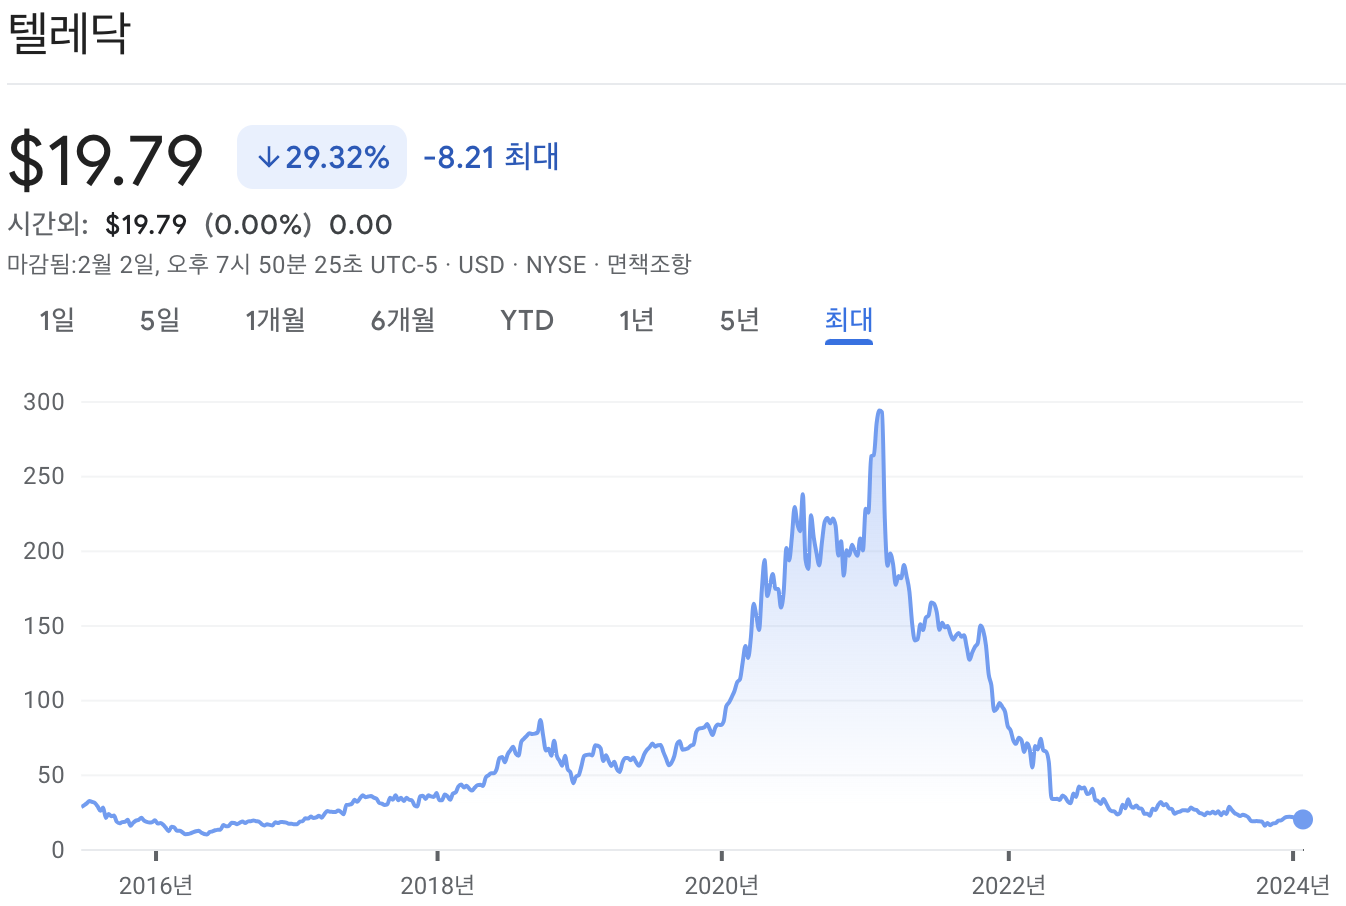Click the 시간외 after-hours price text
Screen dimensions: 1346x906
(45, 224)
